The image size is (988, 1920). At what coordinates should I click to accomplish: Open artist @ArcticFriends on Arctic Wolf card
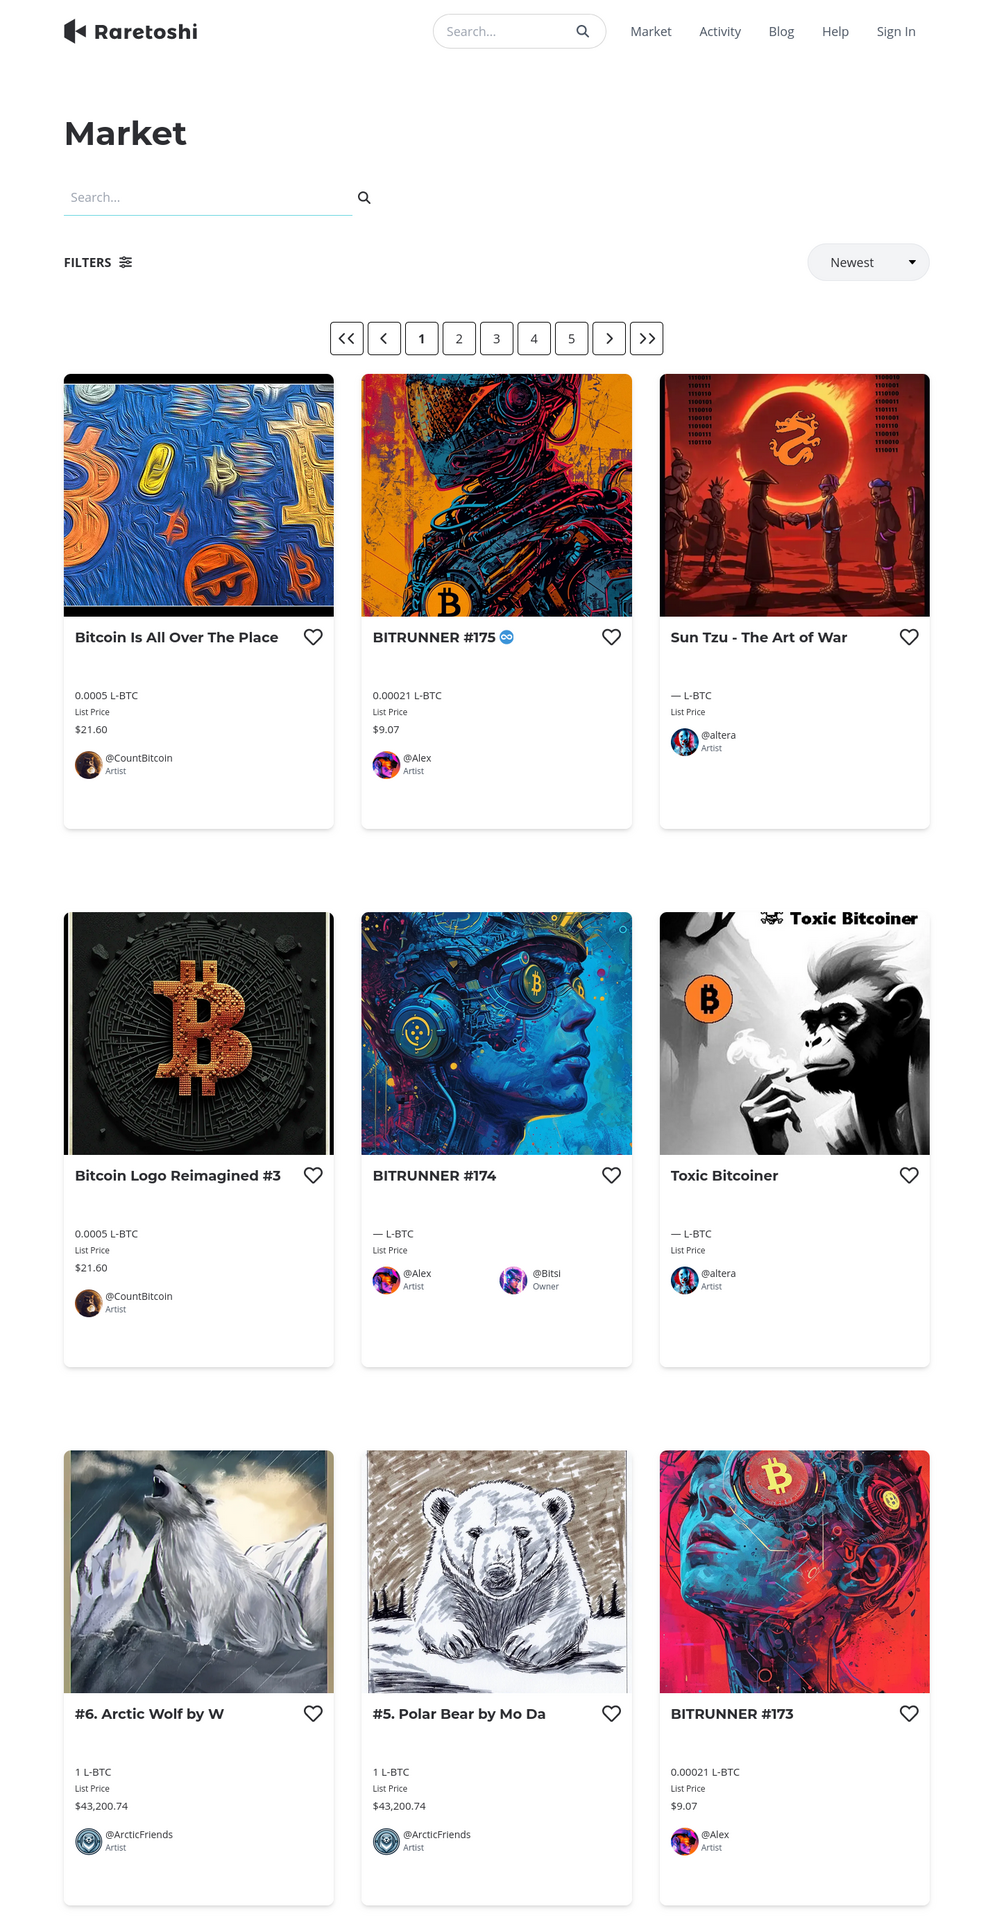click(x=139, y=1835)
